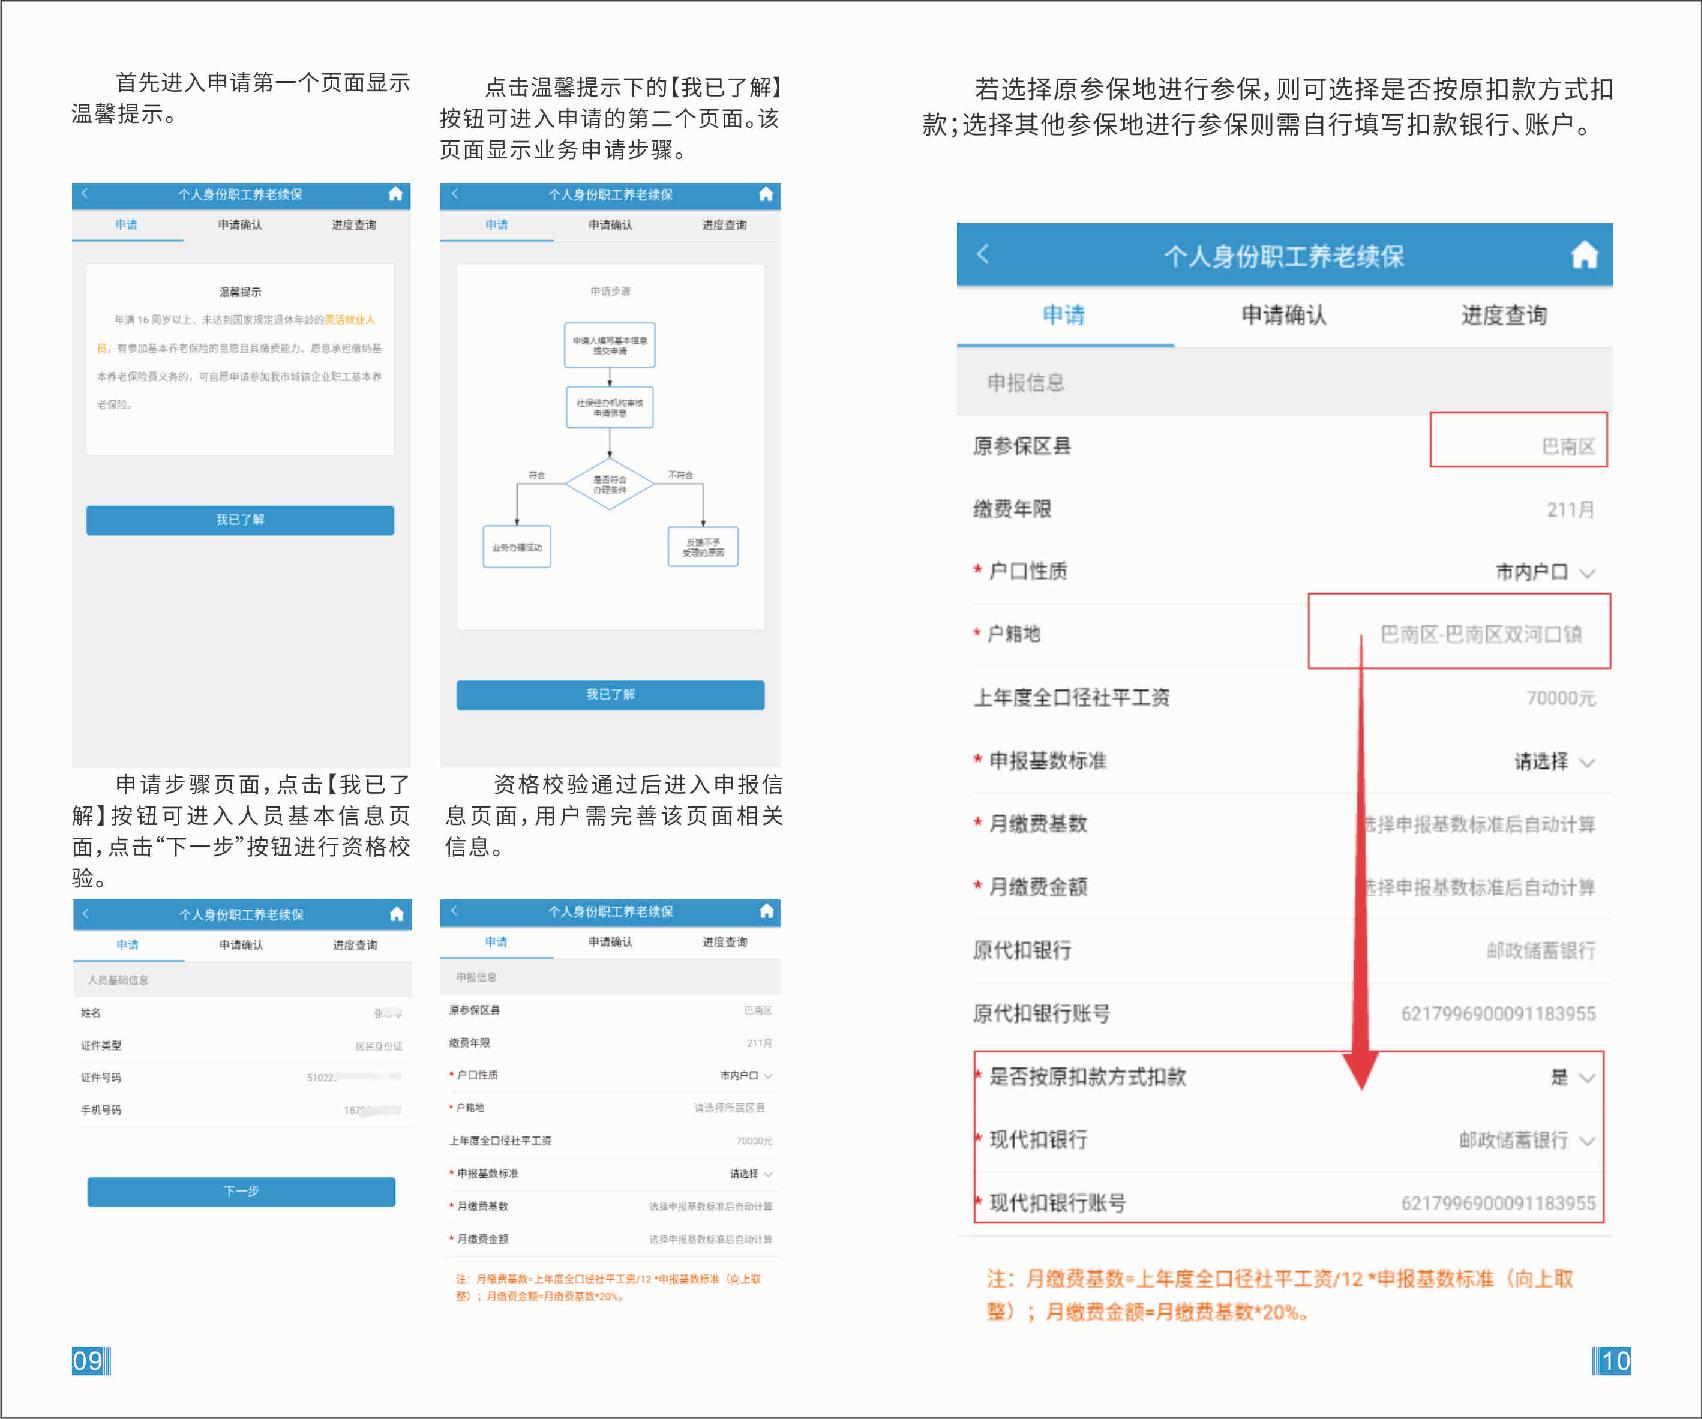
Task: Click back arrow in the large enlarged 申报信息 screenshot
Action: pos(983,254)
